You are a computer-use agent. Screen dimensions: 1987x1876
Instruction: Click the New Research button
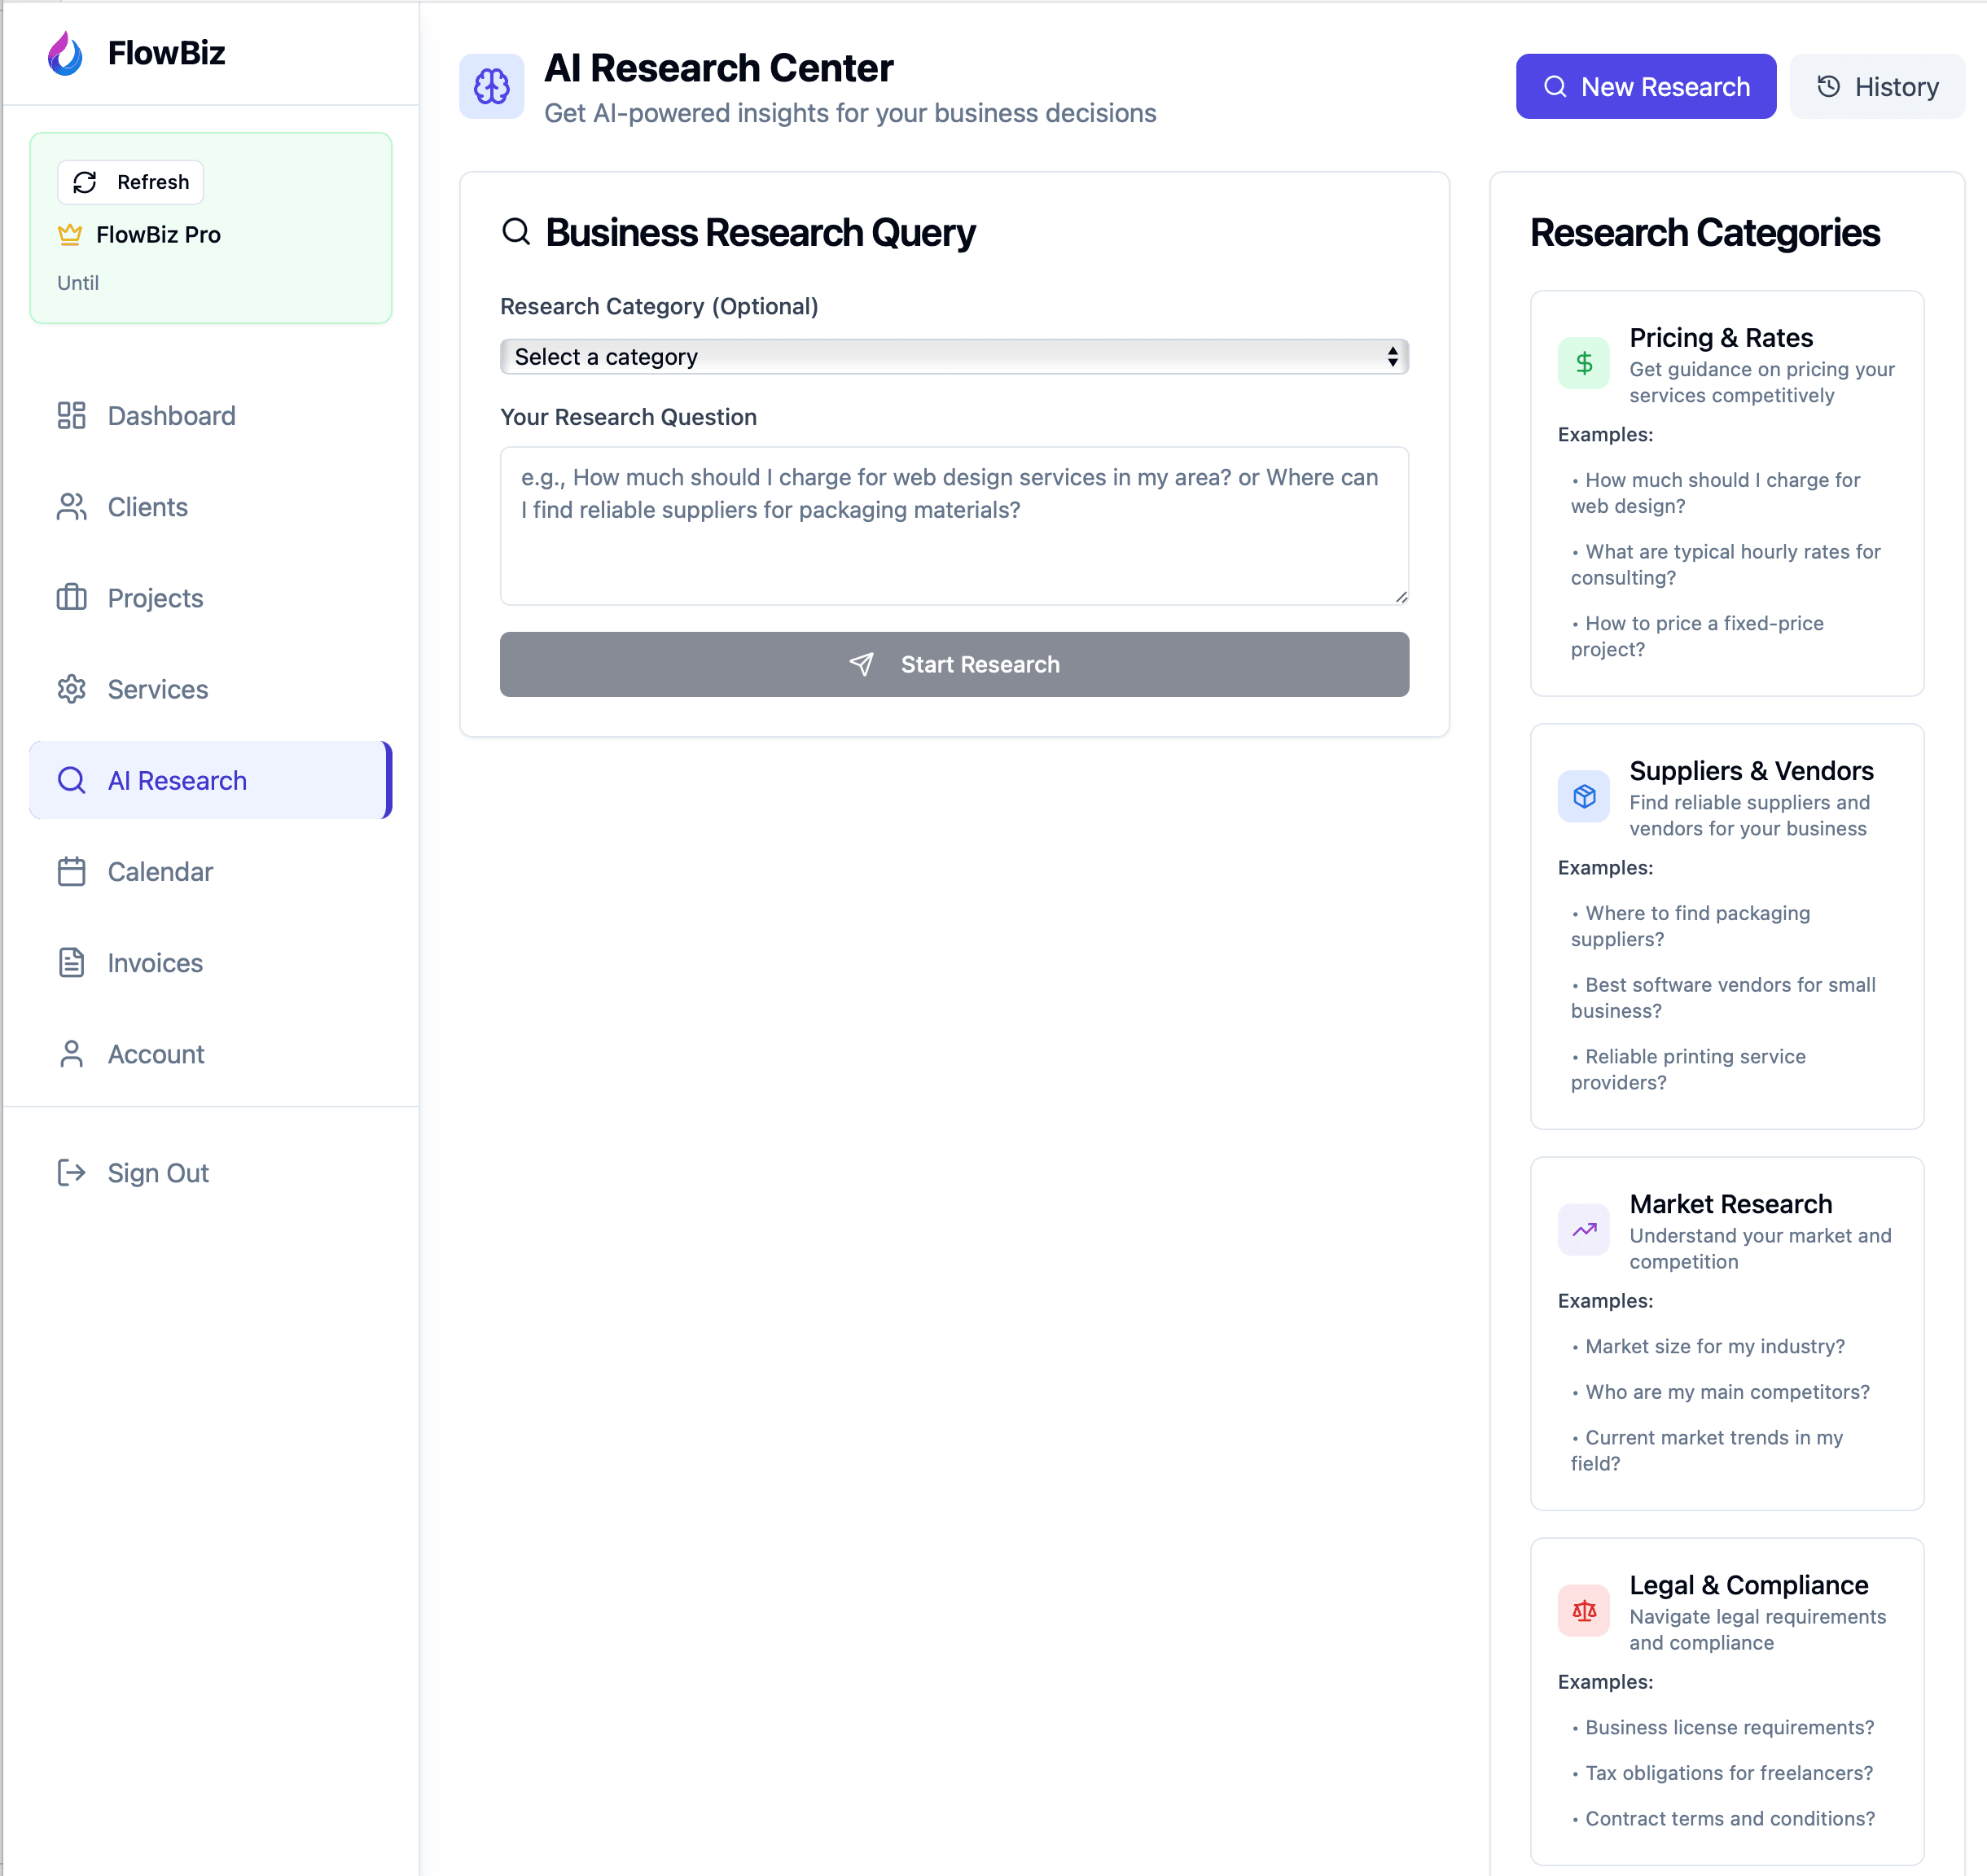1646,86
